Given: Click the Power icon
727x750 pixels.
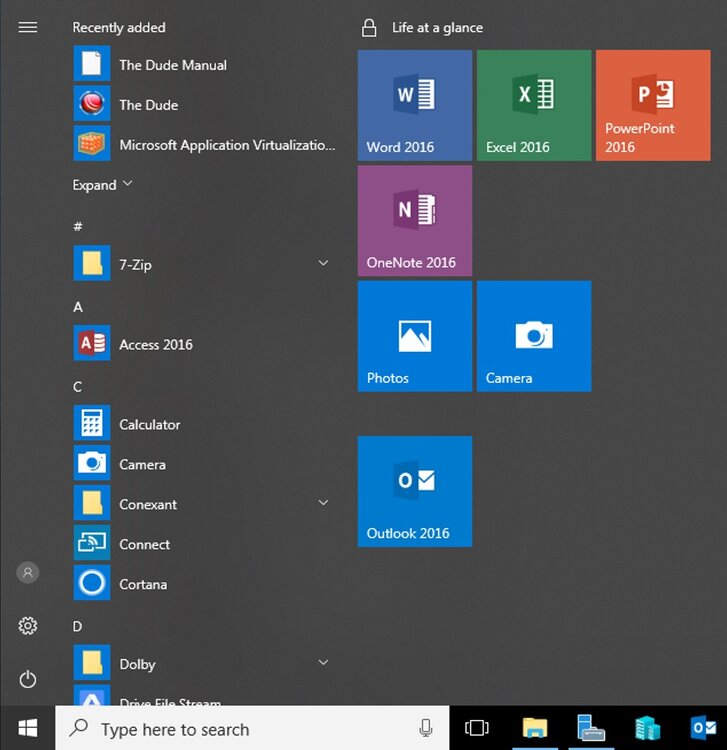Looking at the screenshot, I should tap(28, 679).
